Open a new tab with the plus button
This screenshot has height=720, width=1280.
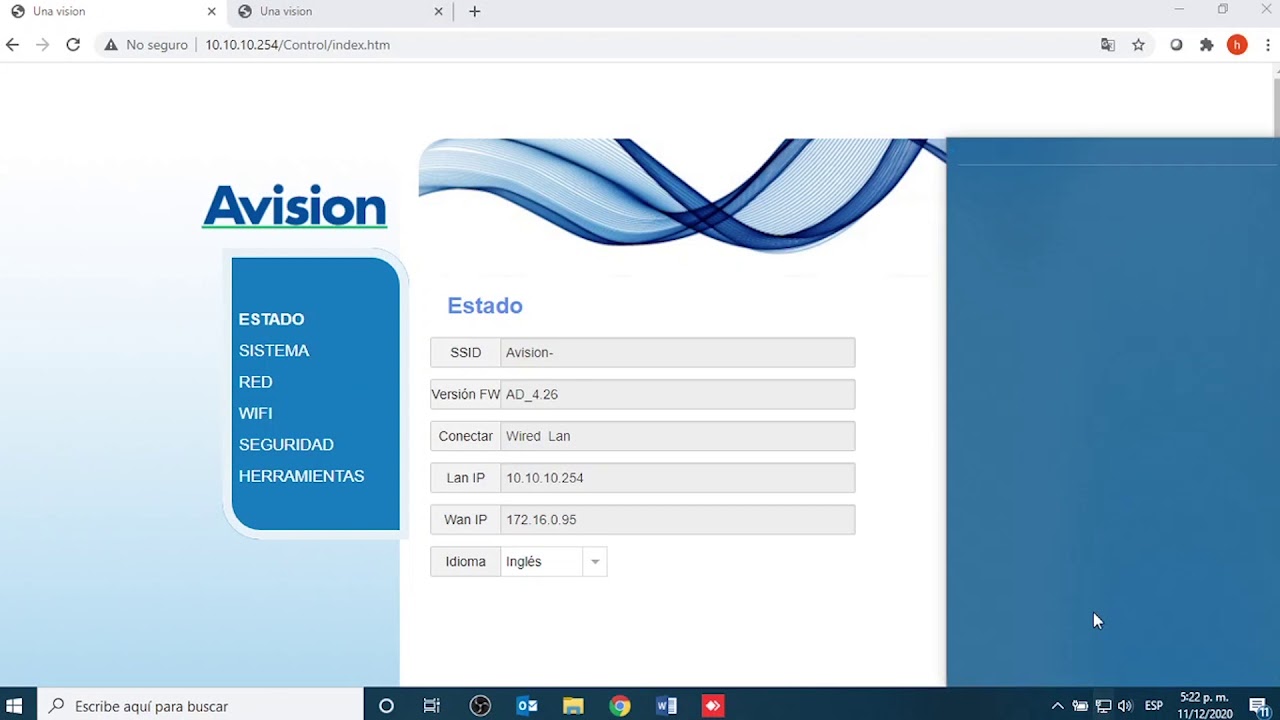point(474,11)
